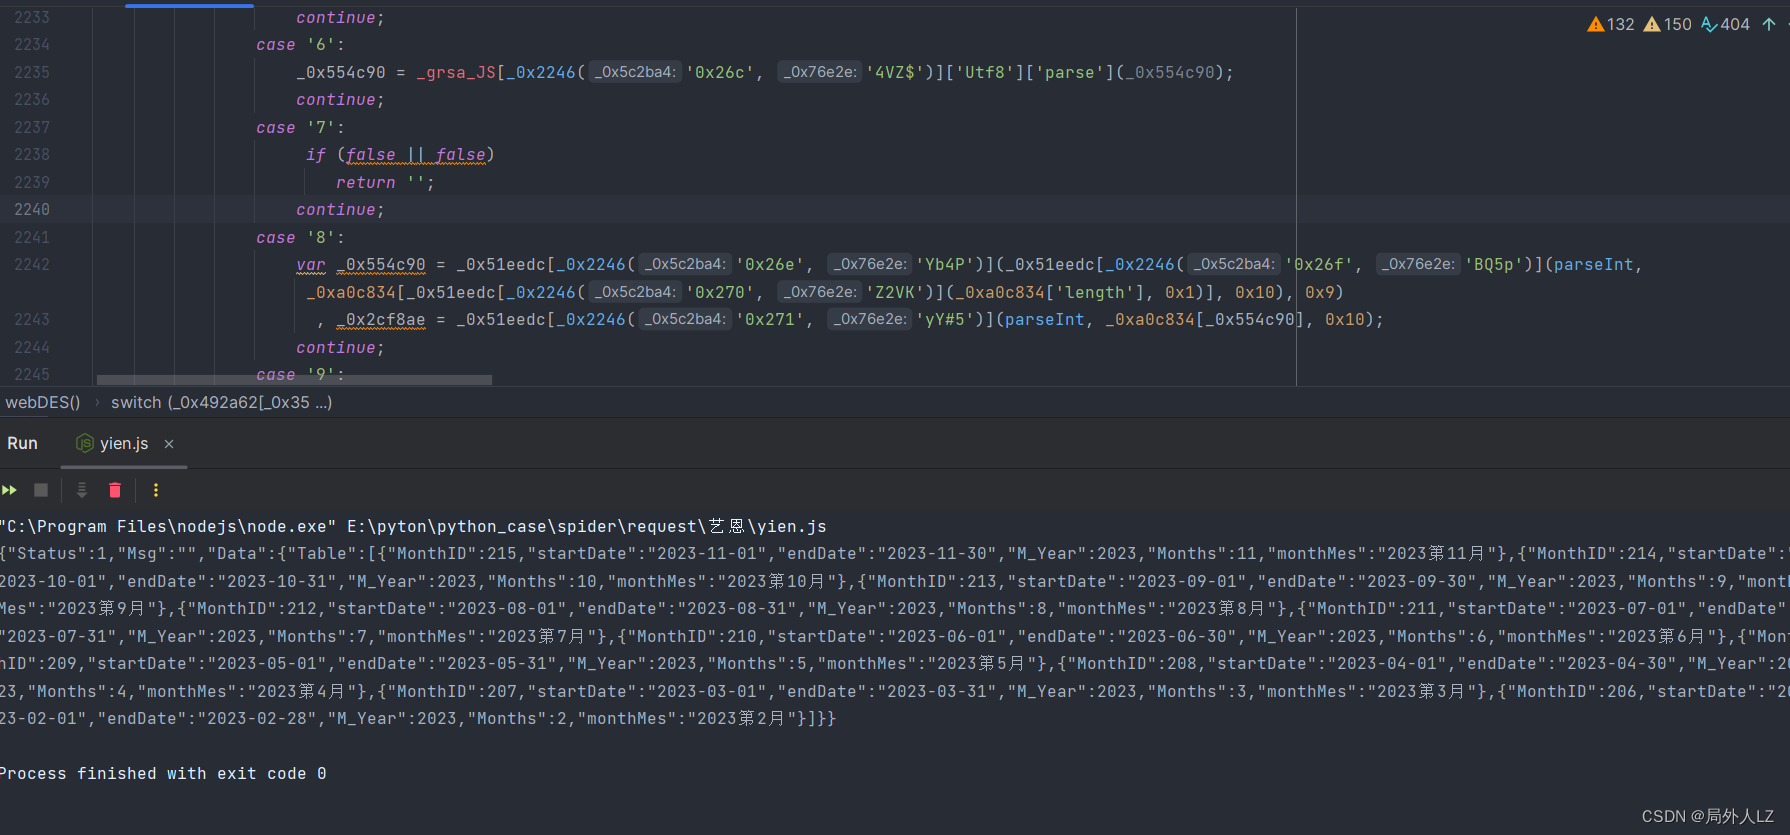The image size is (1790, 835).
Task: Click the editor horizontal scrollbar thumb
Action: [294, 380]
